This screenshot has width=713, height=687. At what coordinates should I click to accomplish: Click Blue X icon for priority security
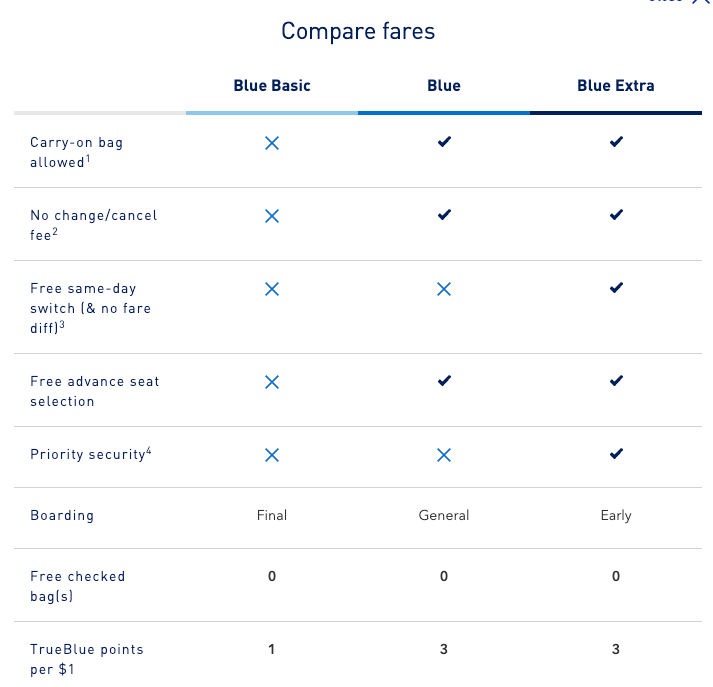pyautogui.click(x=444, y=455)
